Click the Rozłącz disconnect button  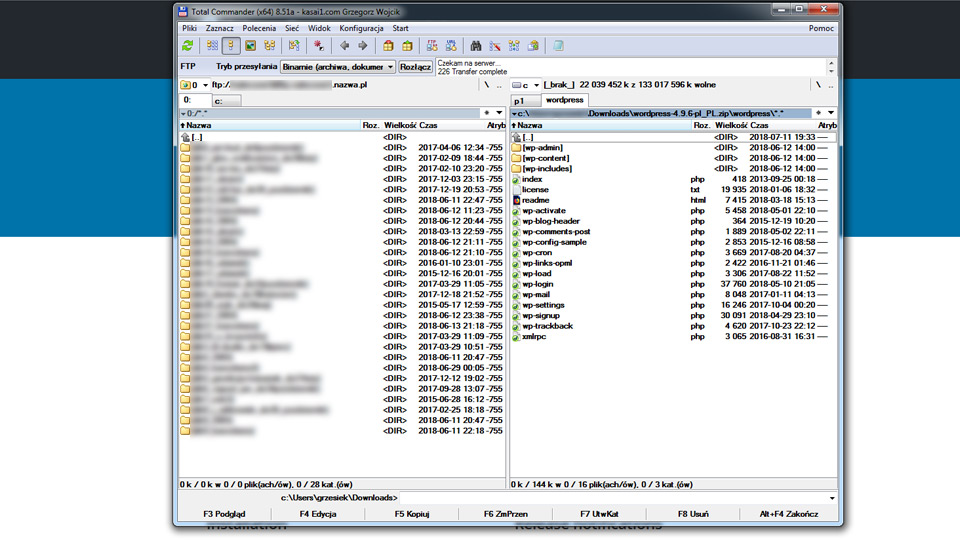pyautogui.click(x=415, y=67)
